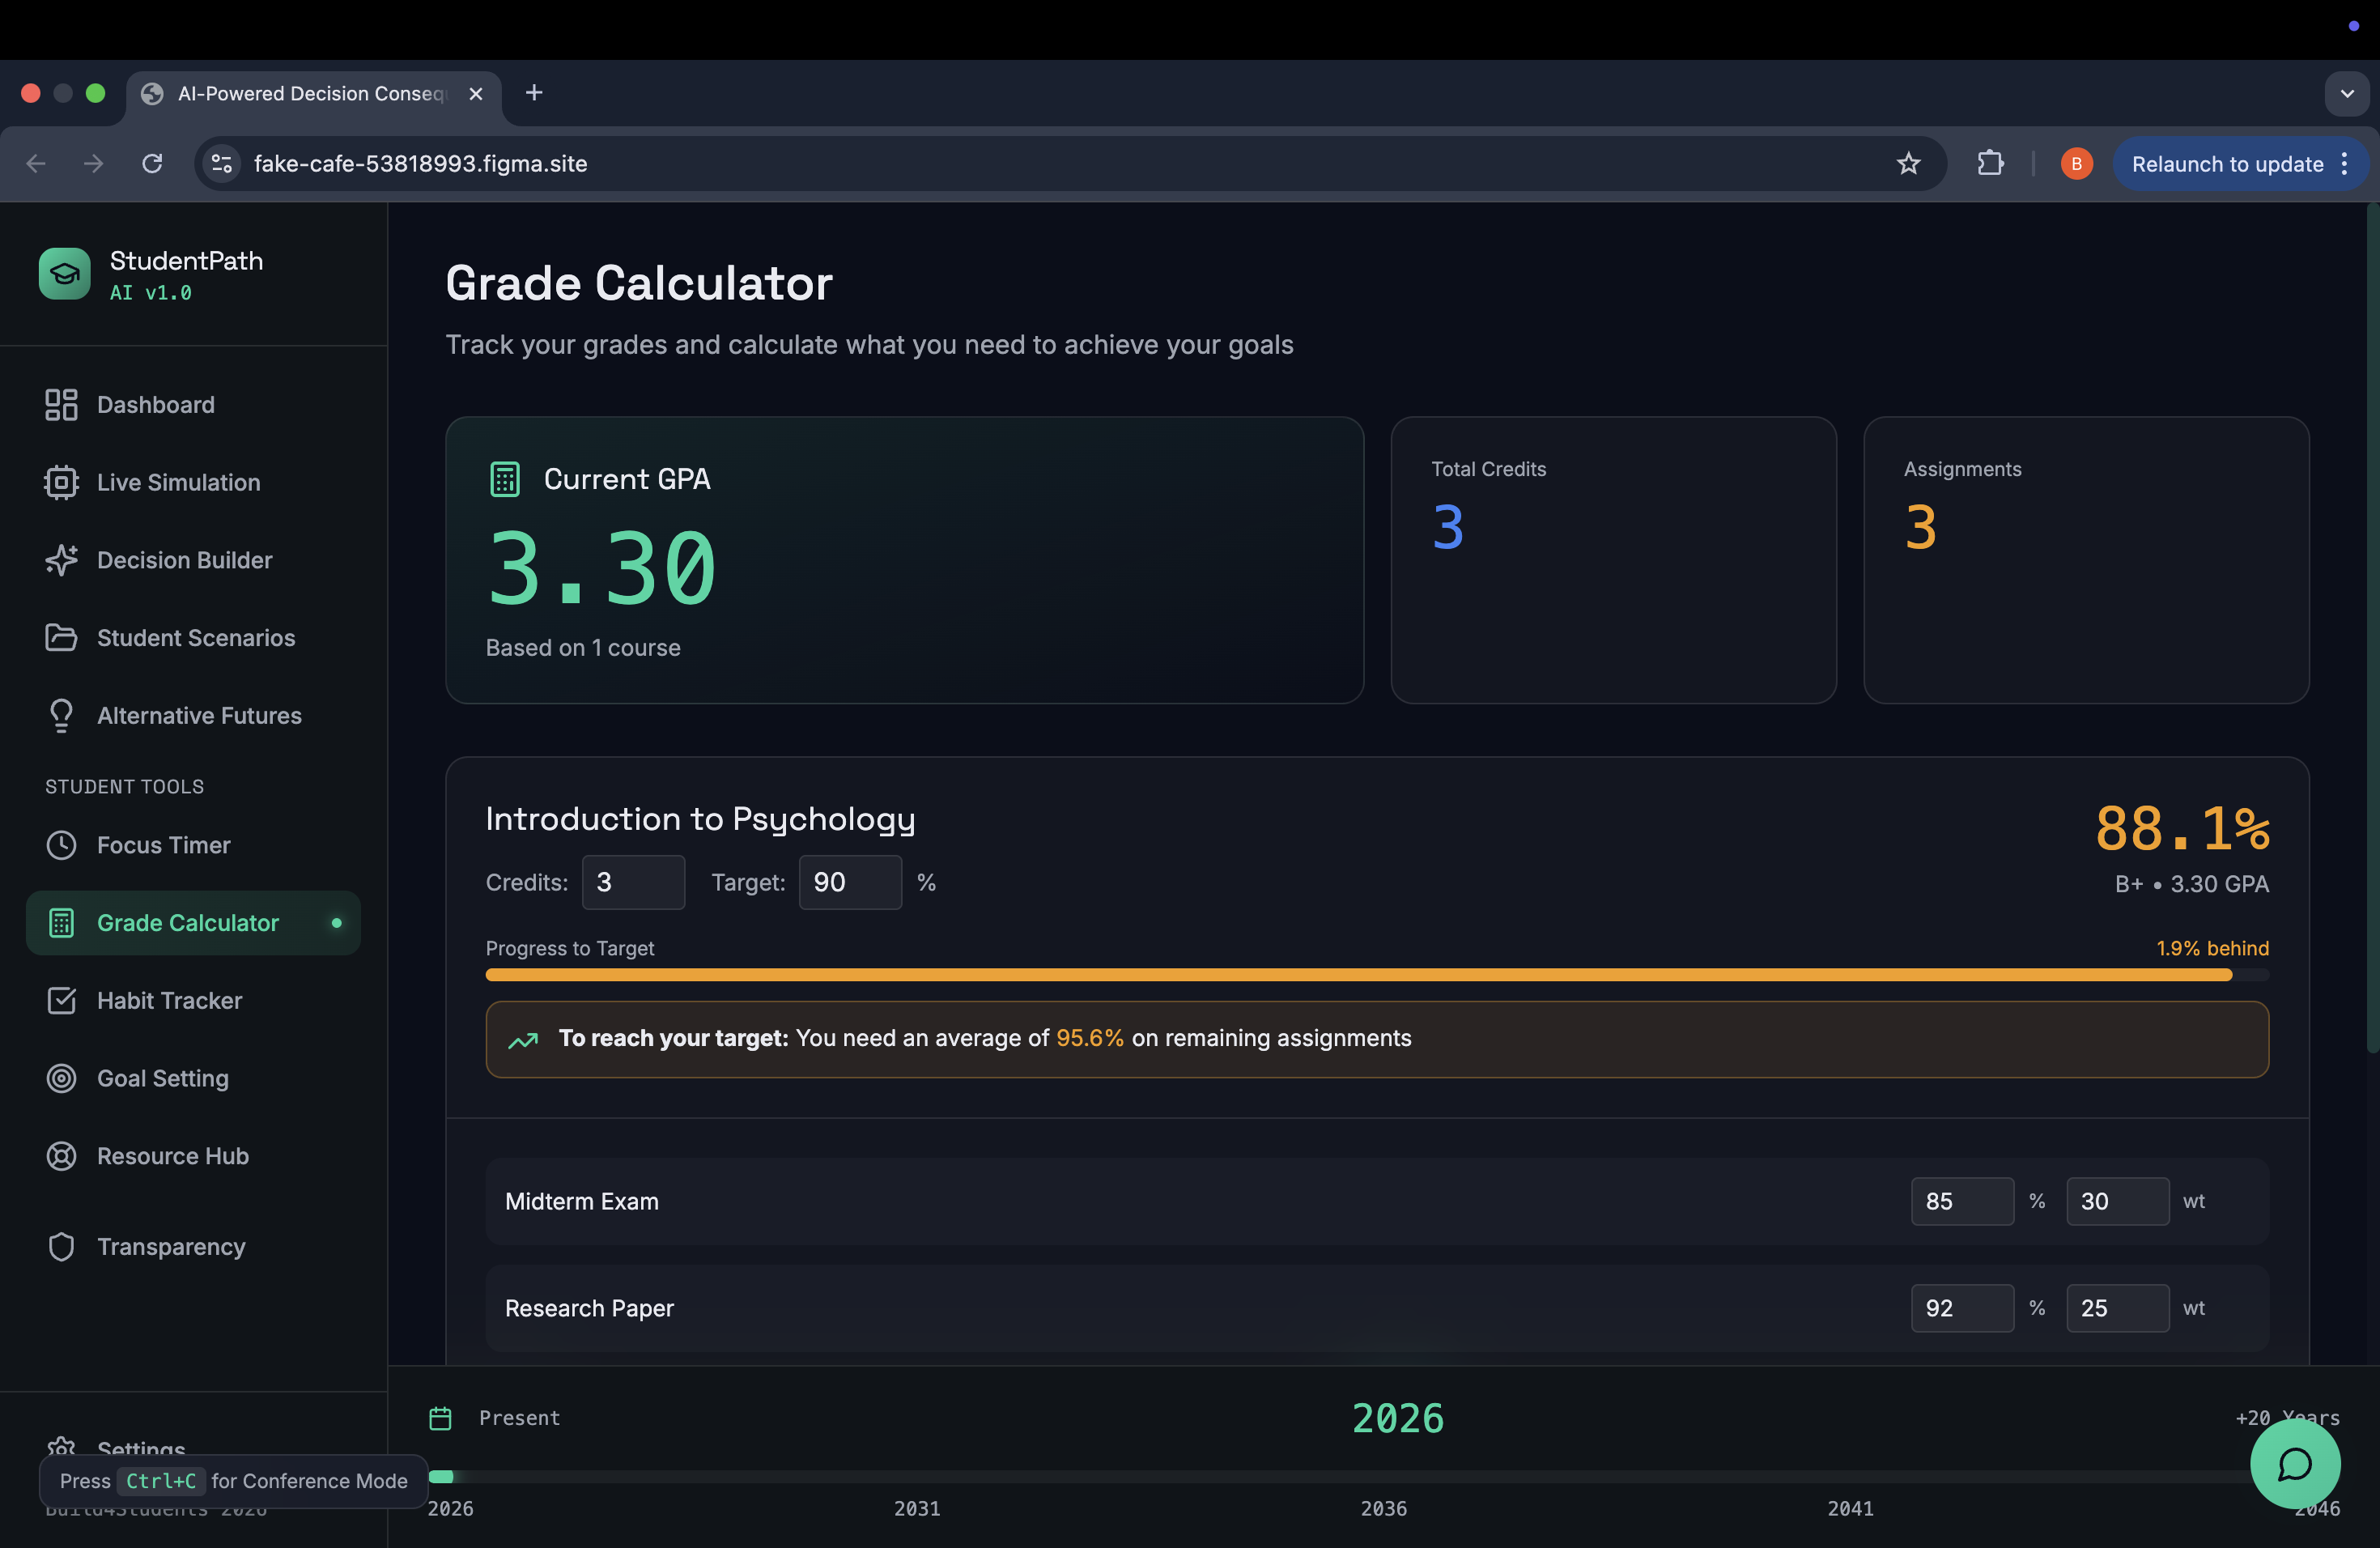Open Student Scenarios folder icon
This screenshot has width=2380, height=1548.
click(61, 638)
